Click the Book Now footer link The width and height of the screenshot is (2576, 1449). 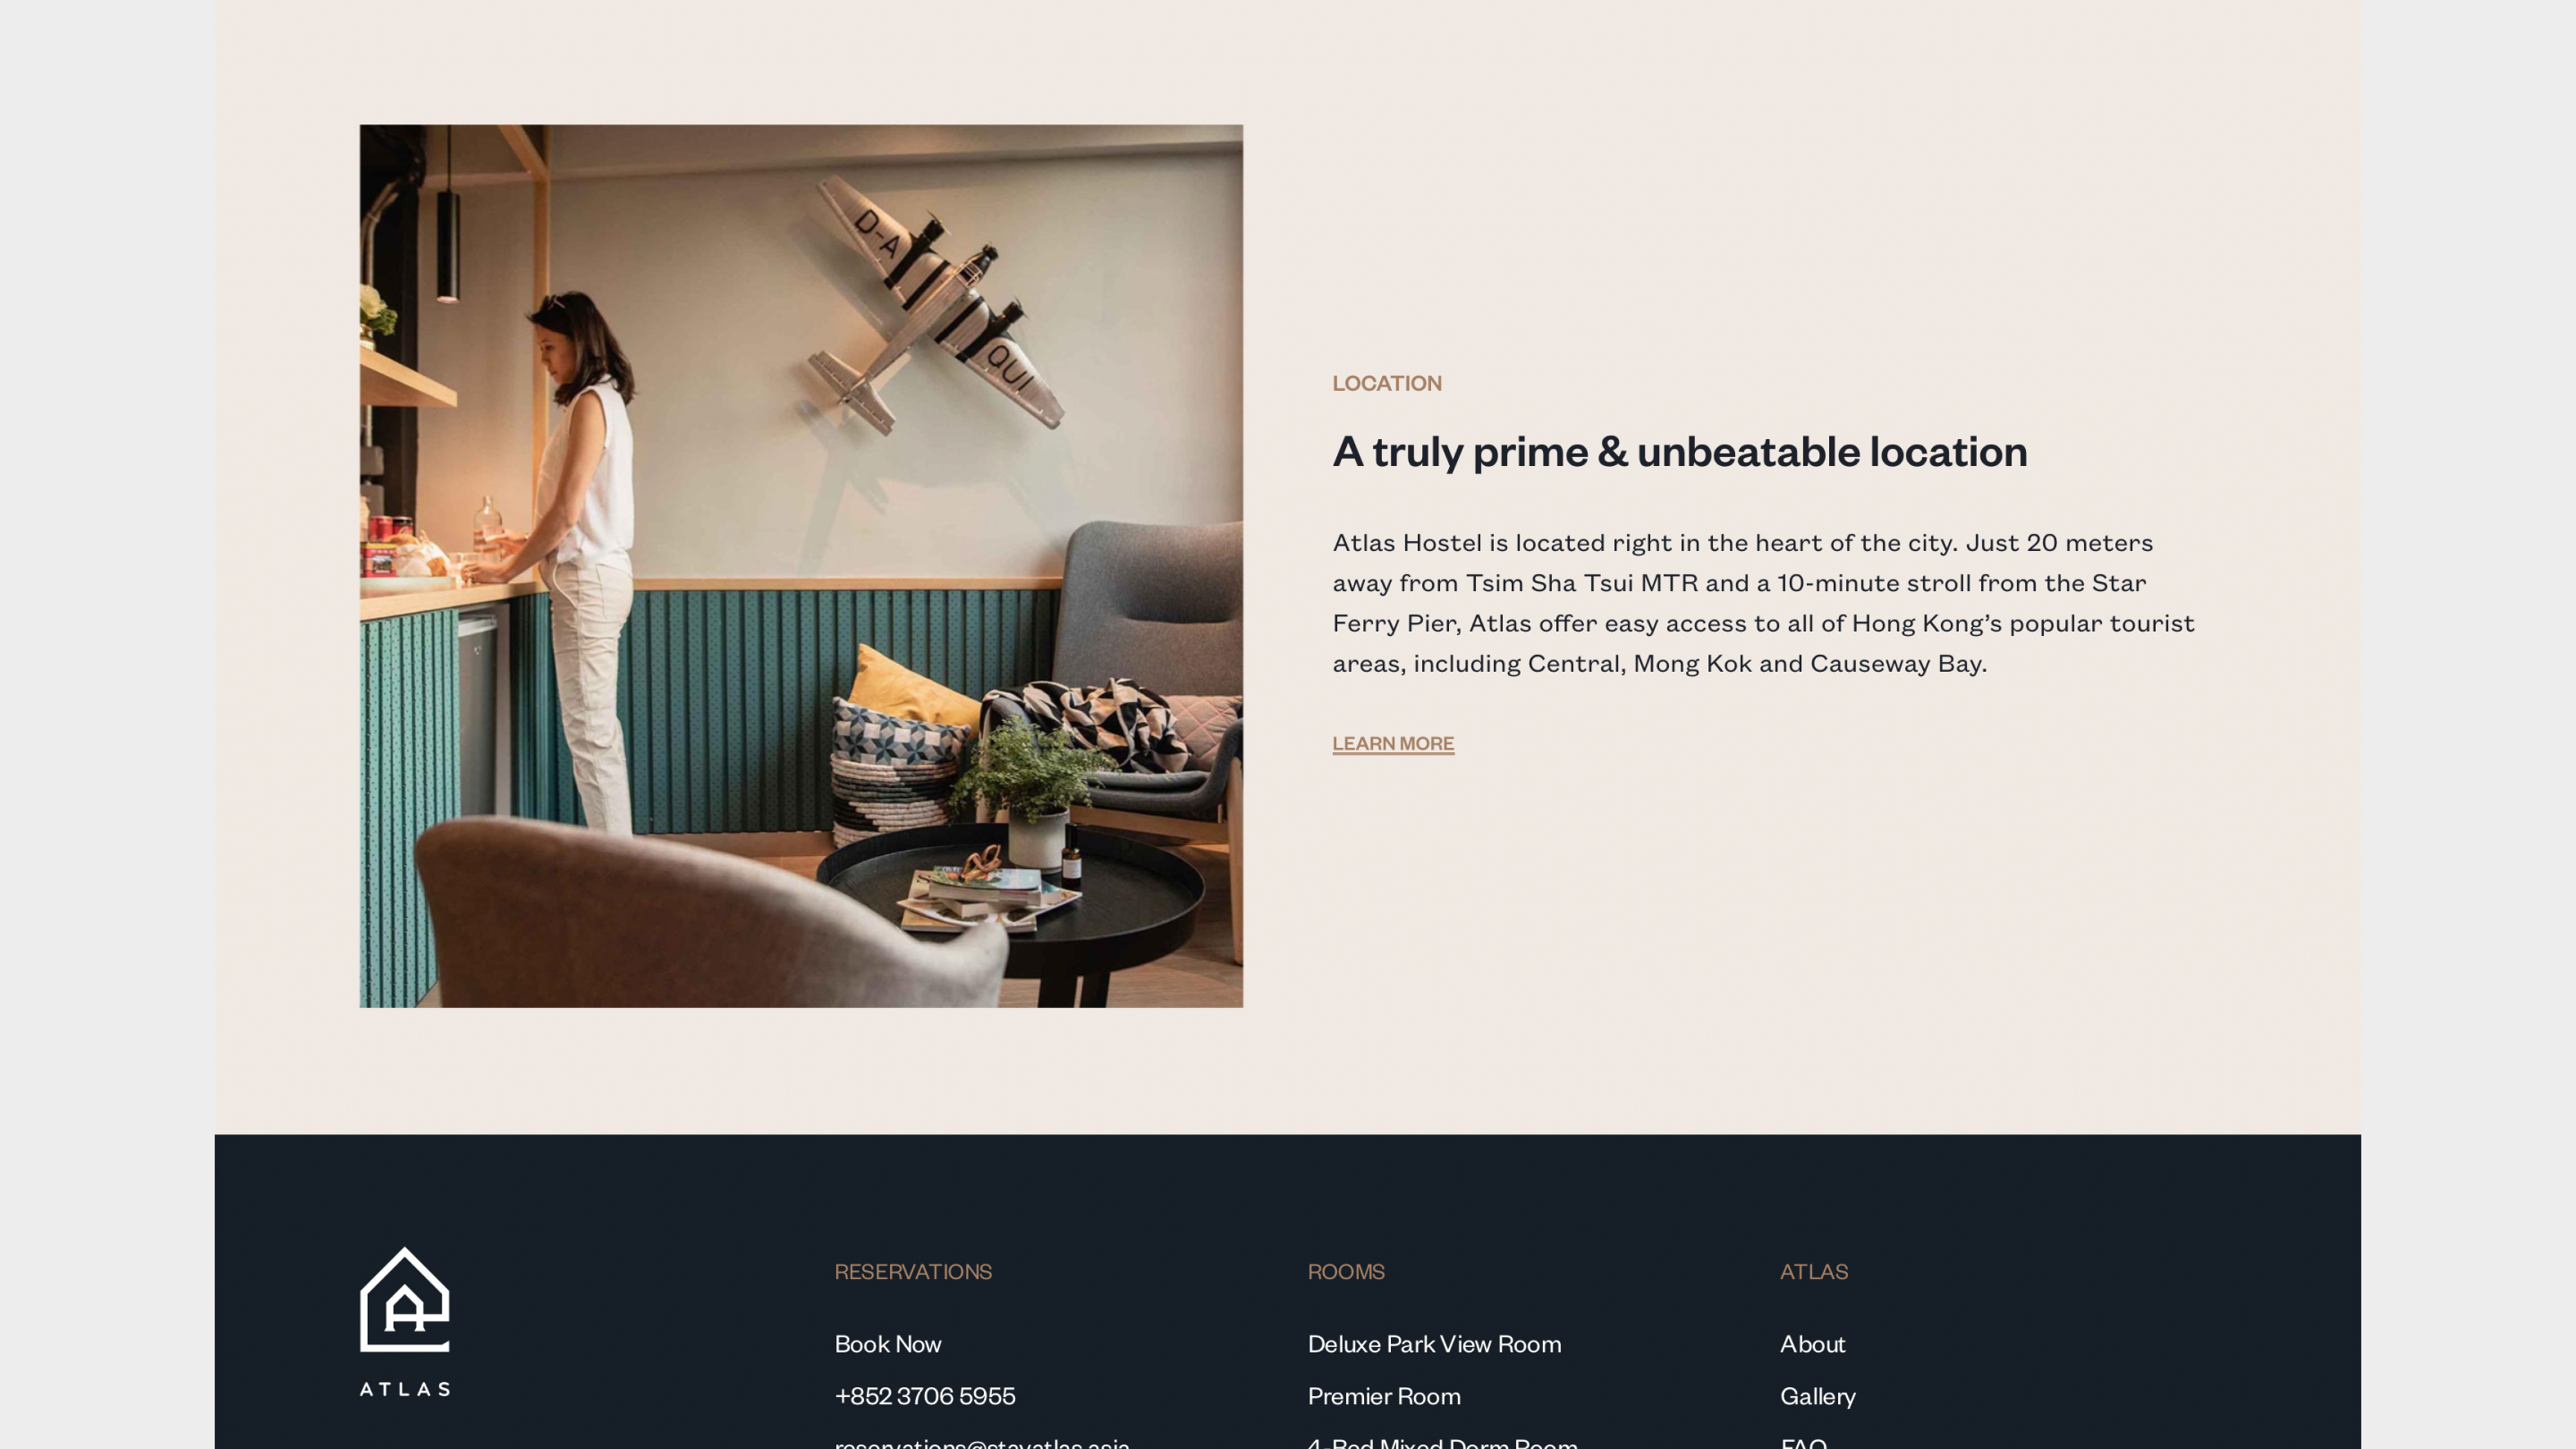coord(888,1343)
